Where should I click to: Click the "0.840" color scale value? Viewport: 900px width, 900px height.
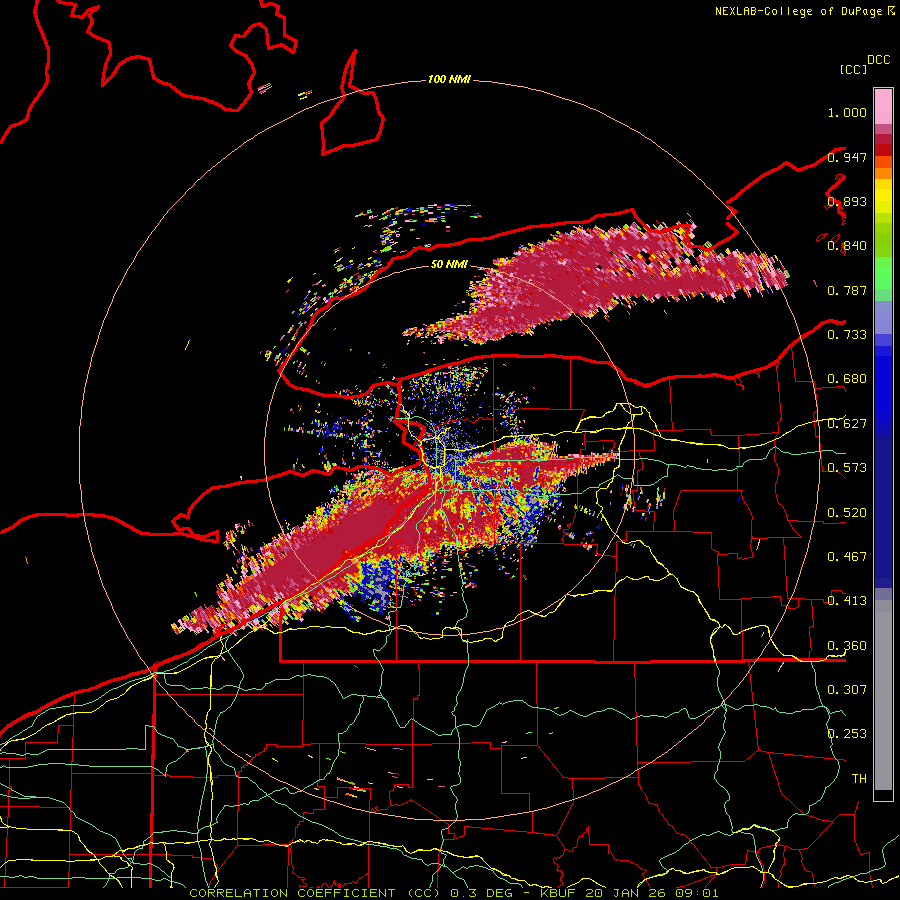point(847,246)
